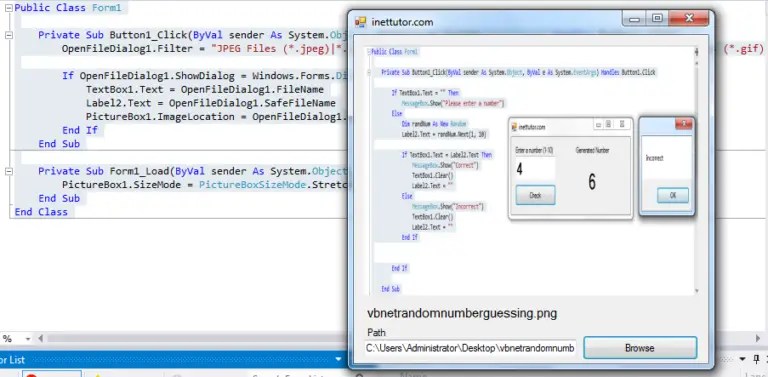The width and height of the screenshot is (768, 377).
Task: Click the 'Label2.Text = OpenFileDialog1.SafeFileName' line
Action: pos(211,103)
